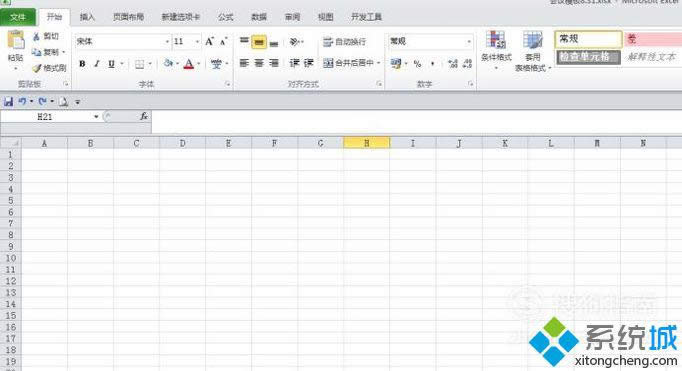This screenshot has height=371, width=682.
Task: Click the accounting number format icon
Action: point(395,64)
